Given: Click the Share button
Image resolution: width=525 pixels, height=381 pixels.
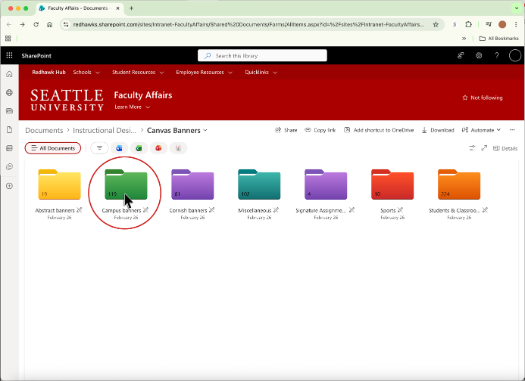Looking at the screenshot, I should tap(286, 130).
